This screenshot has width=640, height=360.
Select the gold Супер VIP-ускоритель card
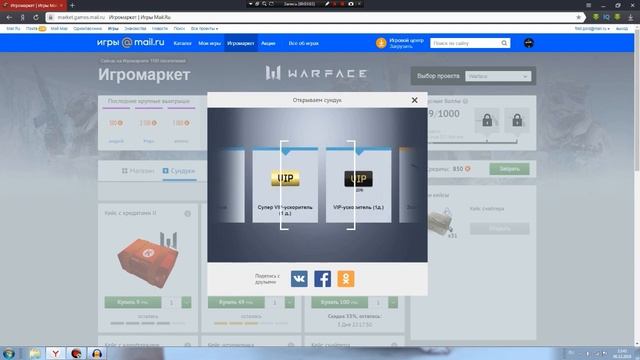[285, 185]
